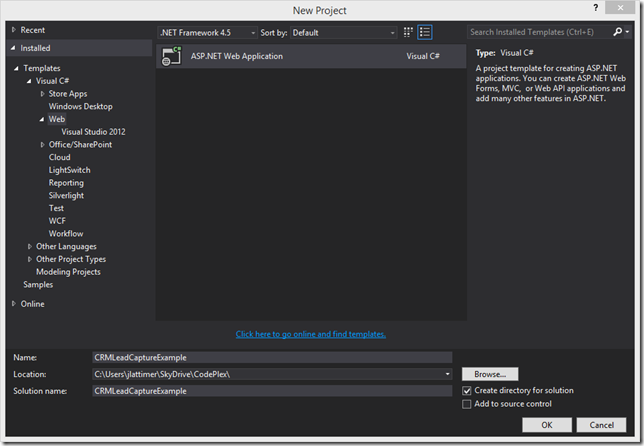The height and width of the screenshot is (446, 644).
Task: Open the Sort by Default dropdown
Action: pyautogui.click(x=343, y=32)
